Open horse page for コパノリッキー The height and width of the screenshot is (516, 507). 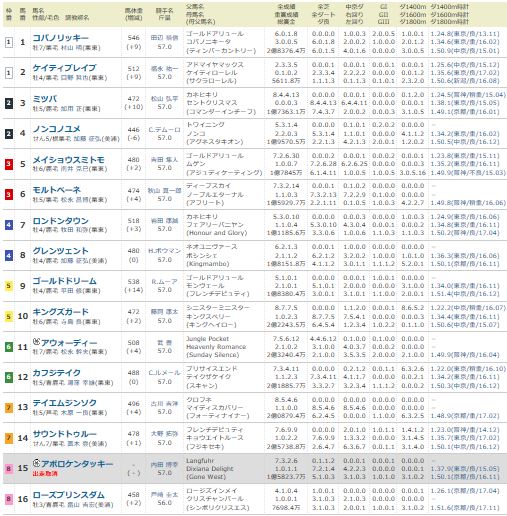[x=60, y=38]
